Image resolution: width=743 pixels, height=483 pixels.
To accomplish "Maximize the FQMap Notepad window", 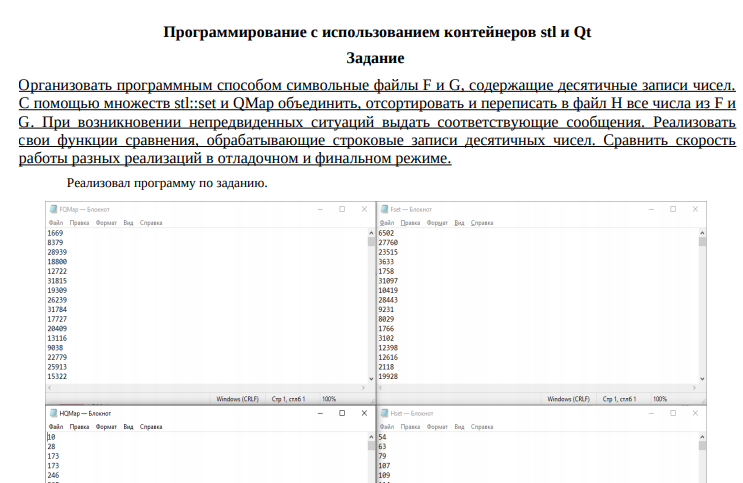I will 342,209.
